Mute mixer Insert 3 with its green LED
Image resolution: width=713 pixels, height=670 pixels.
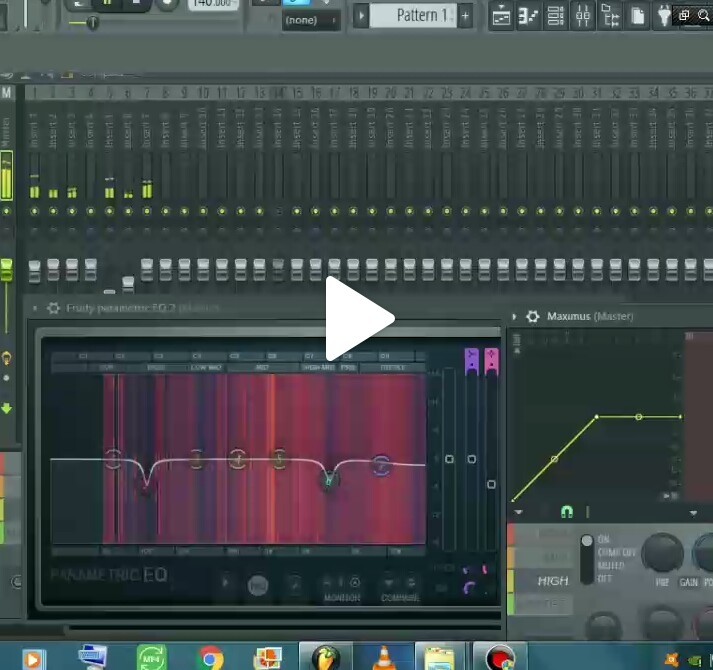pyautogui.click(x=72, y=211)
